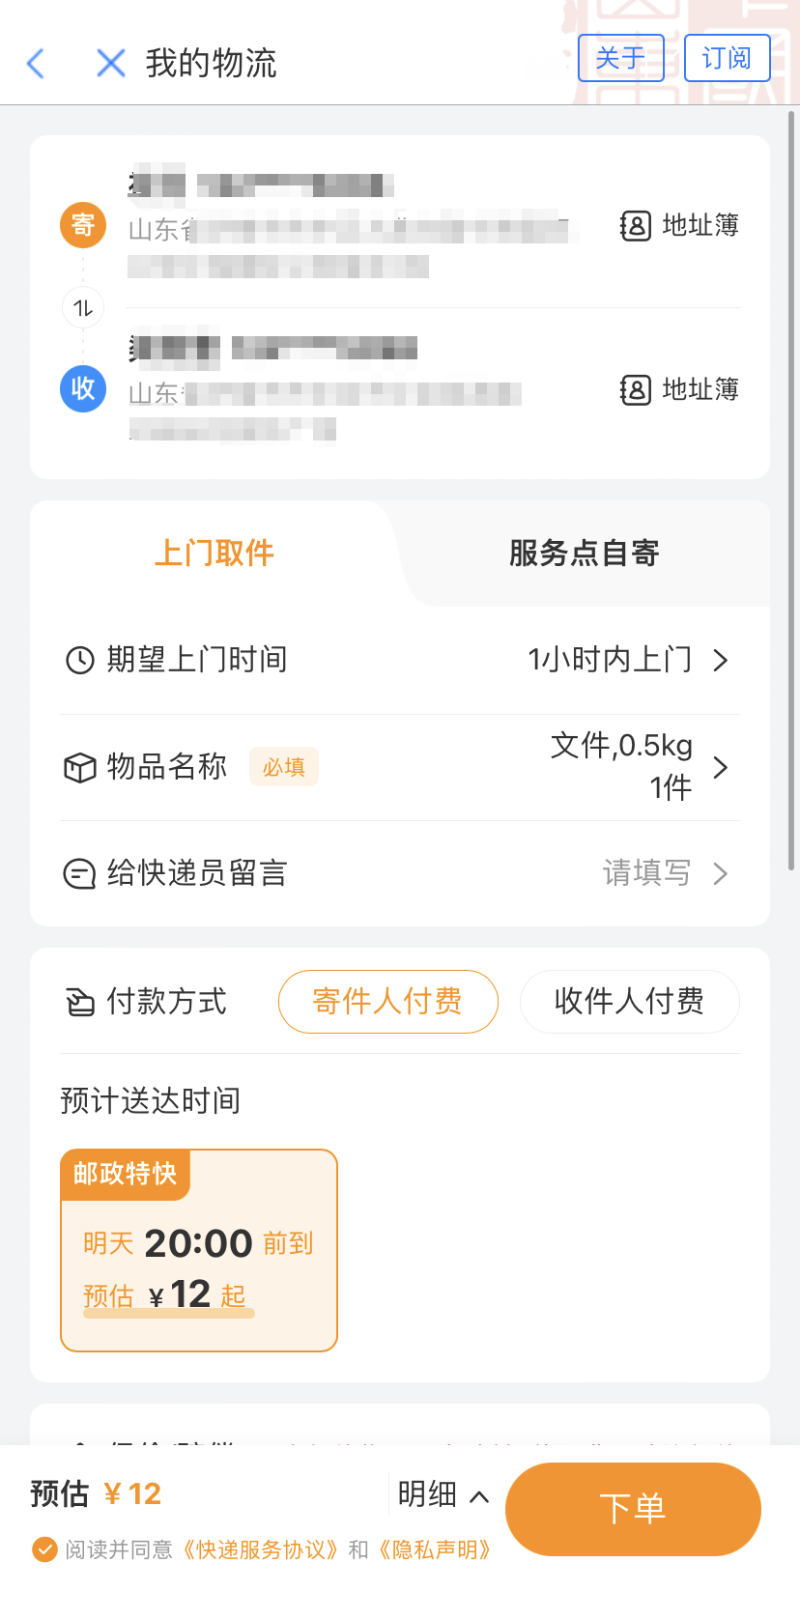
Task: Open receiver's 地址簿 address book
Action: (x=679, y=390)
